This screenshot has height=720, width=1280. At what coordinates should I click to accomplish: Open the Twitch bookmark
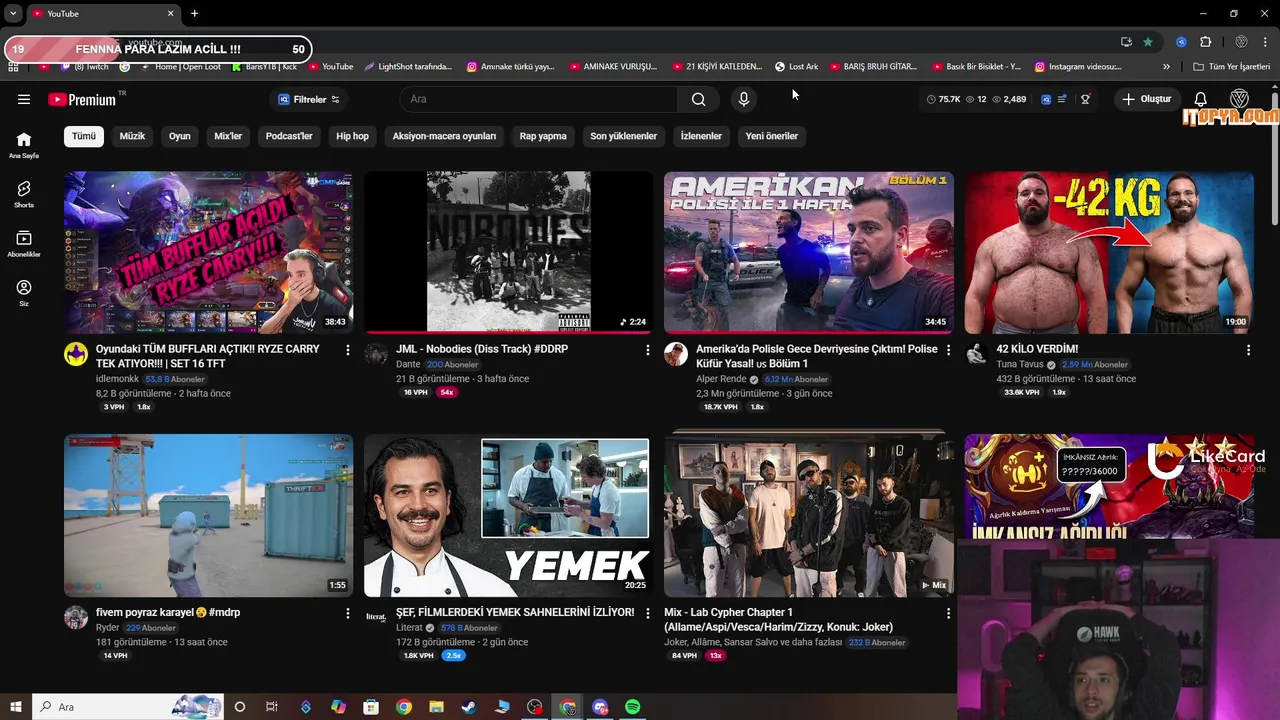pos(84,67)
